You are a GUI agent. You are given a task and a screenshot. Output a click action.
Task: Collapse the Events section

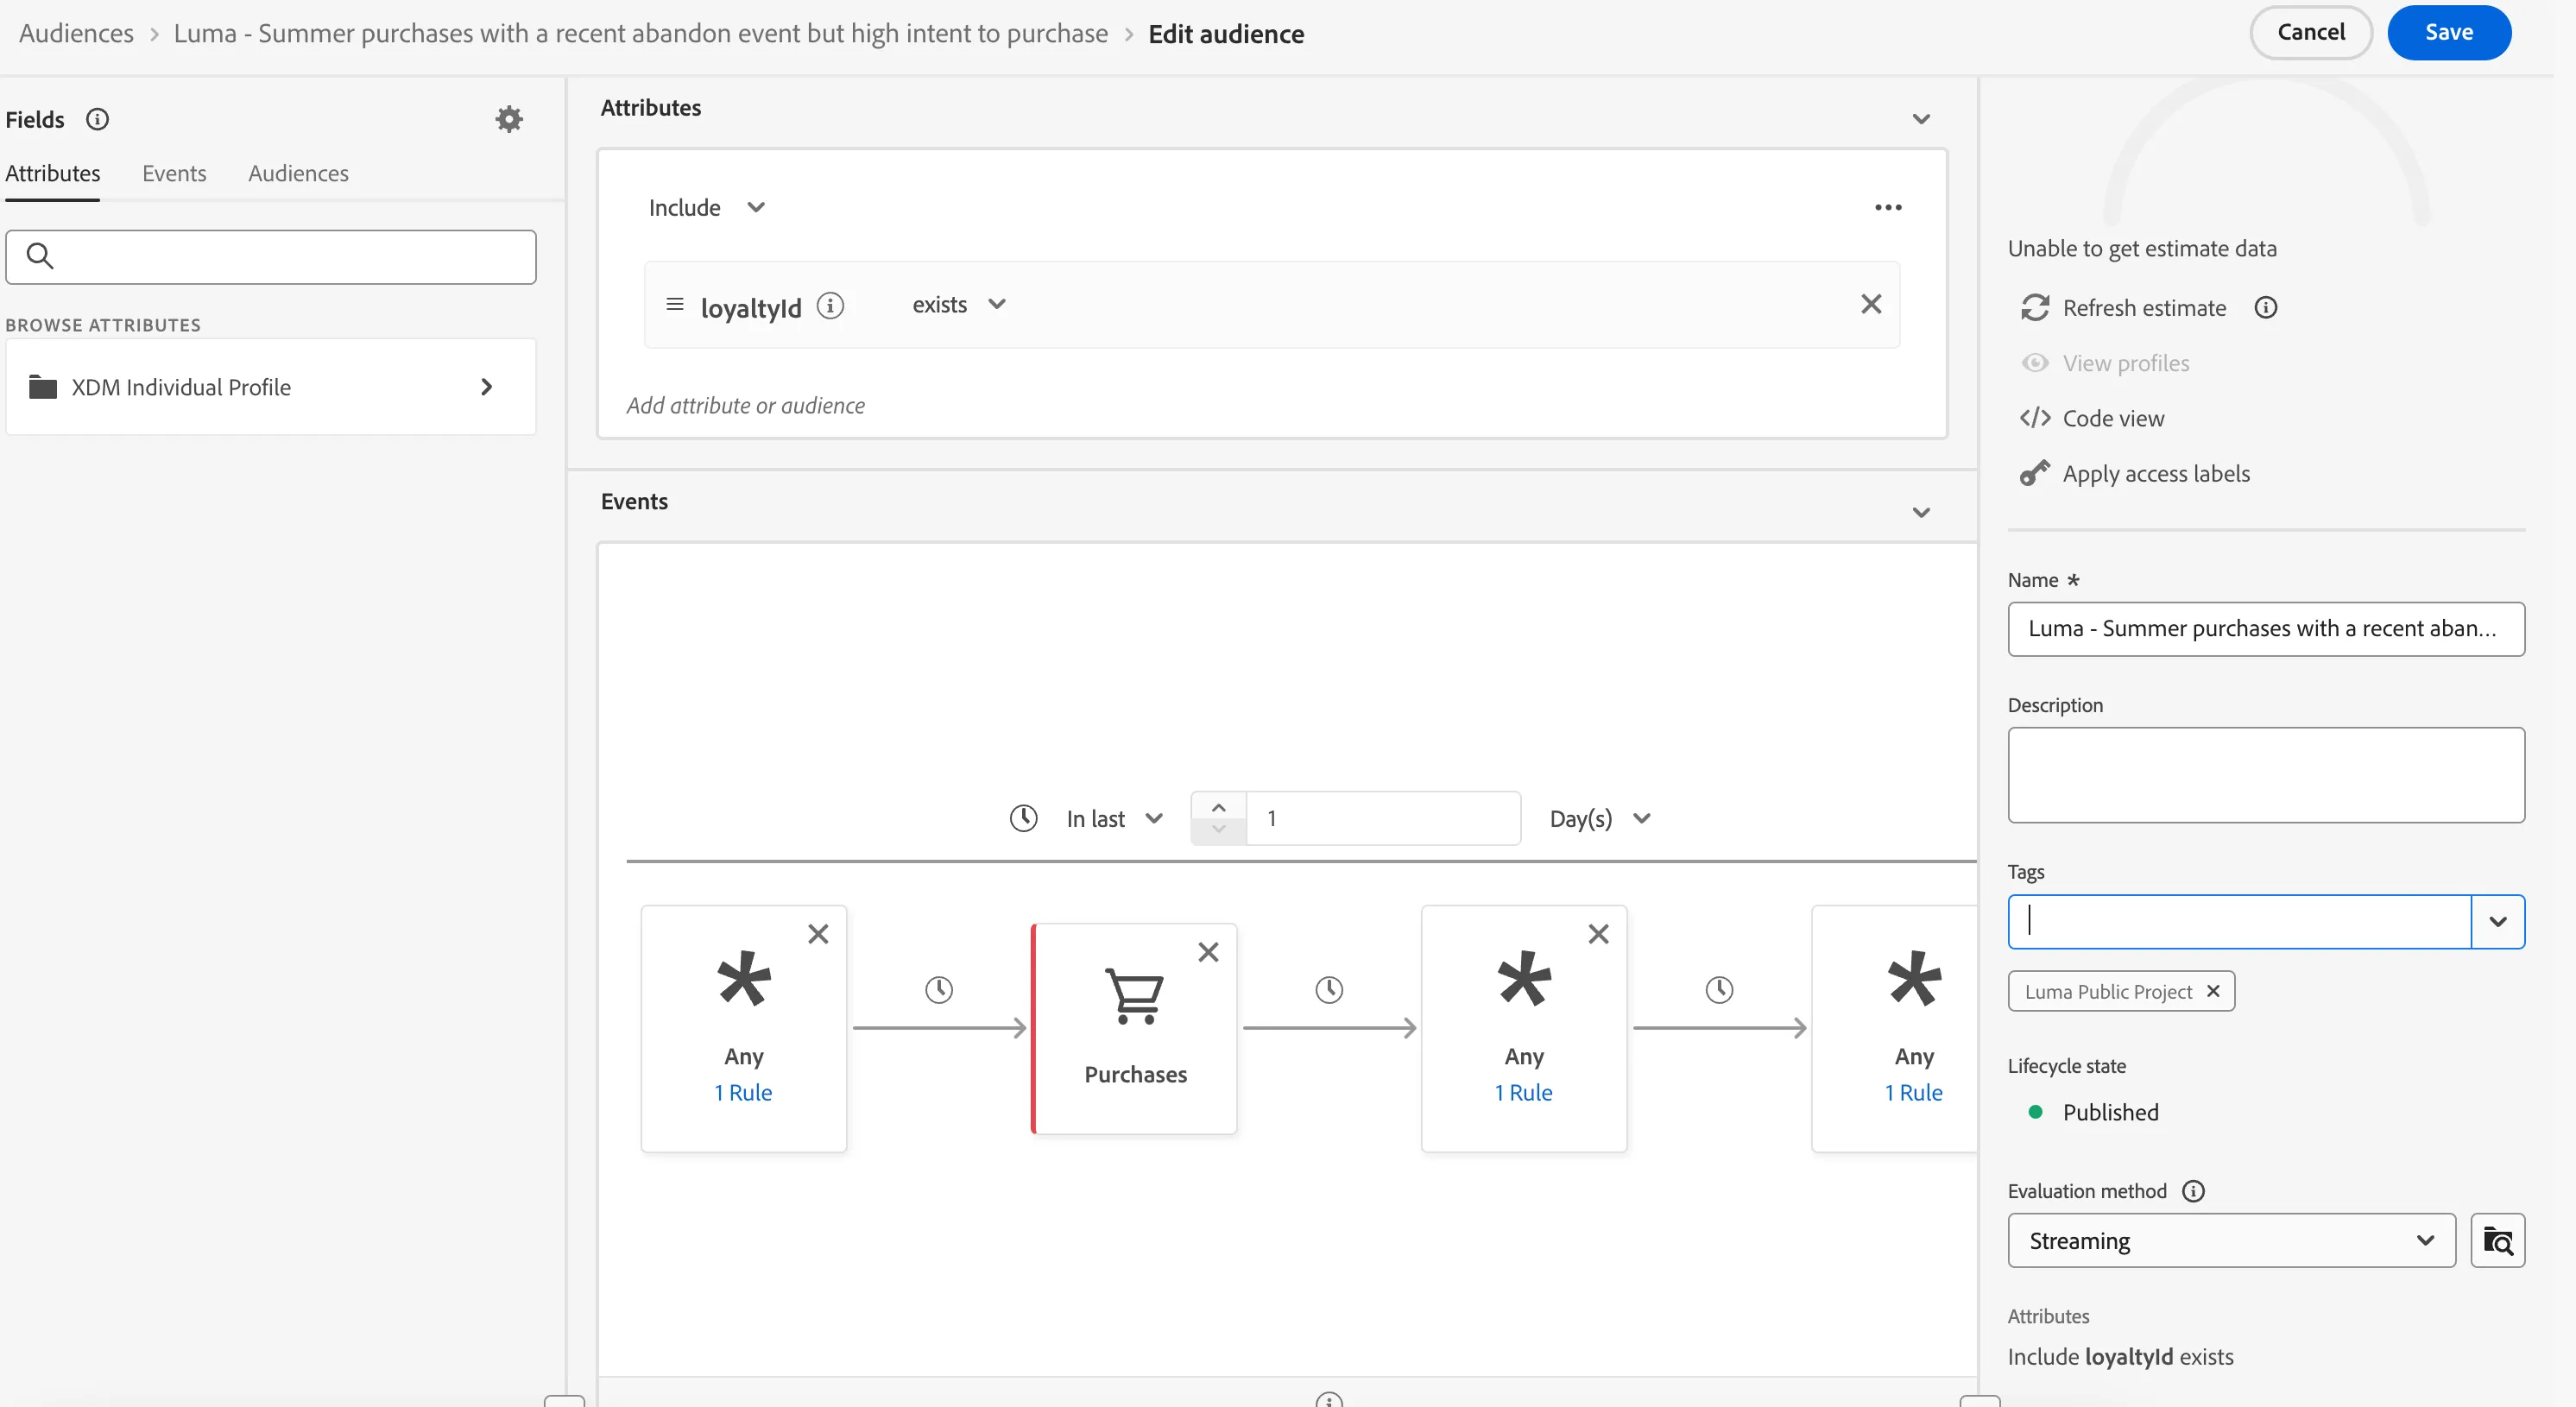coord(1921,513)
